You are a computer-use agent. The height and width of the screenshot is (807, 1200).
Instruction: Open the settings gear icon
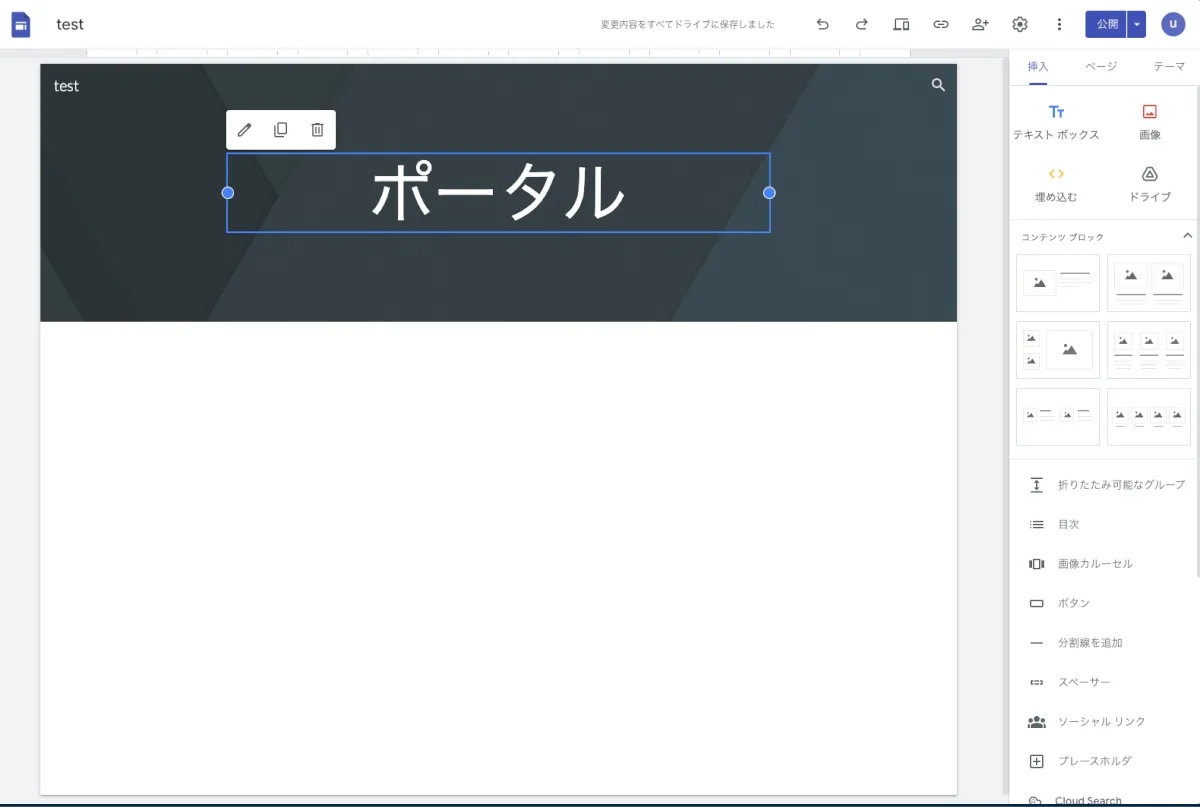pyautogui.click(x=1020, y=24)
